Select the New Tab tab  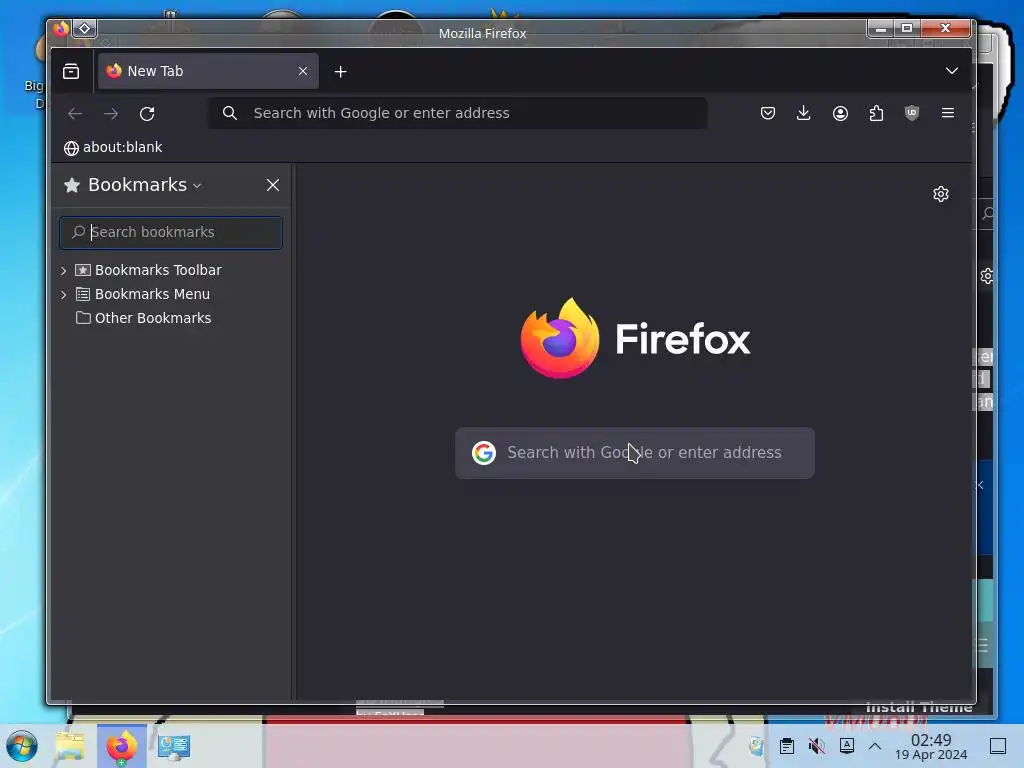[208, 71]
